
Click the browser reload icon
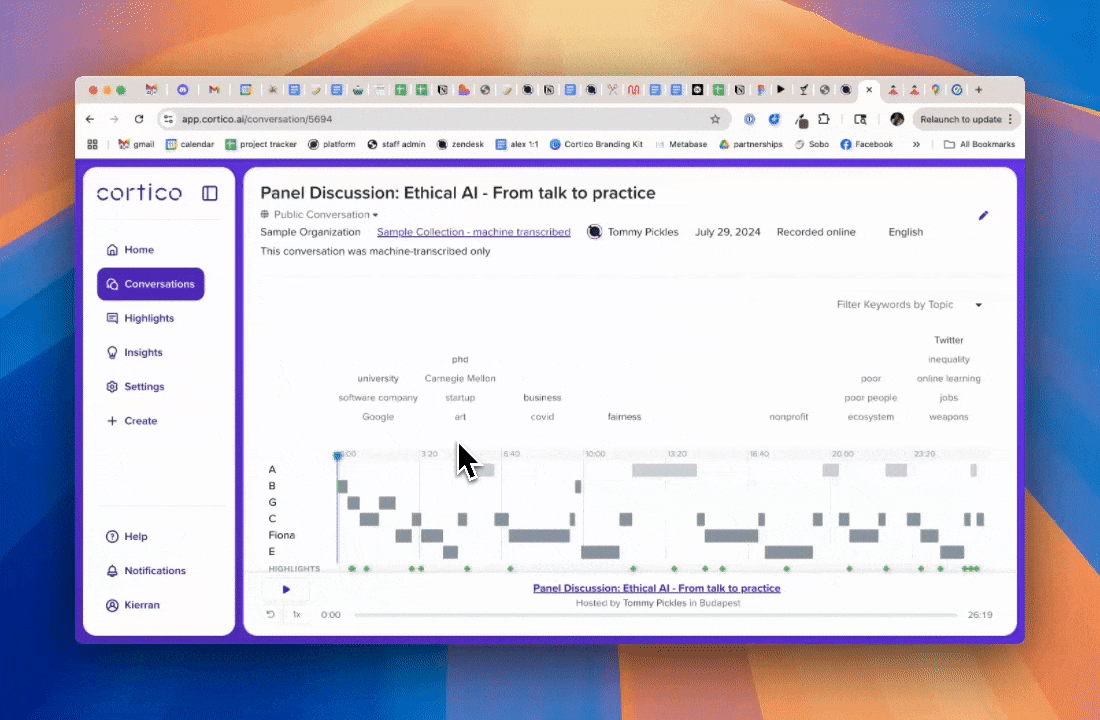139,119
